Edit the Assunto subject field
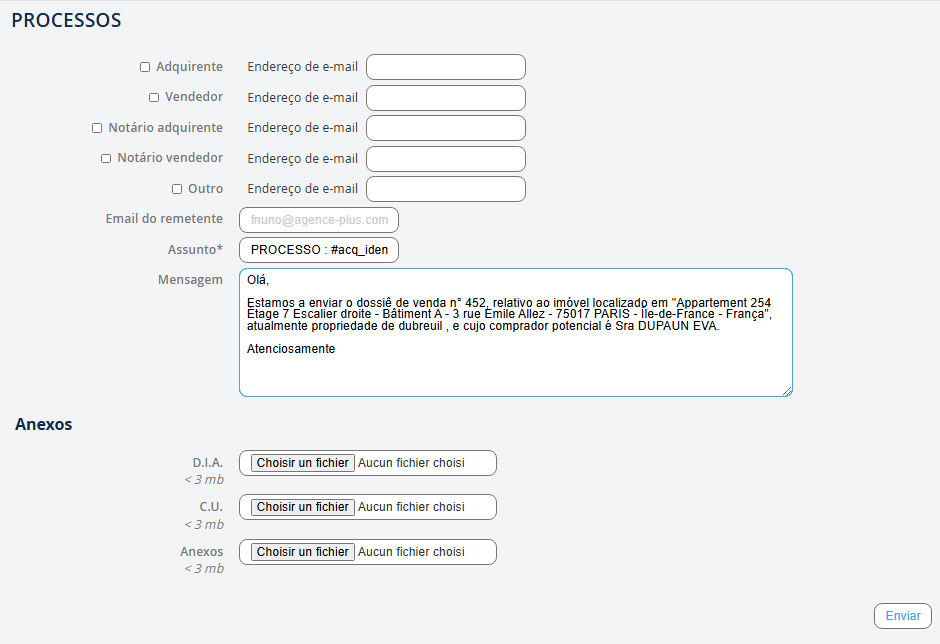Image resolution: width=940 pixels, height=644 pixels. [319, 250]
